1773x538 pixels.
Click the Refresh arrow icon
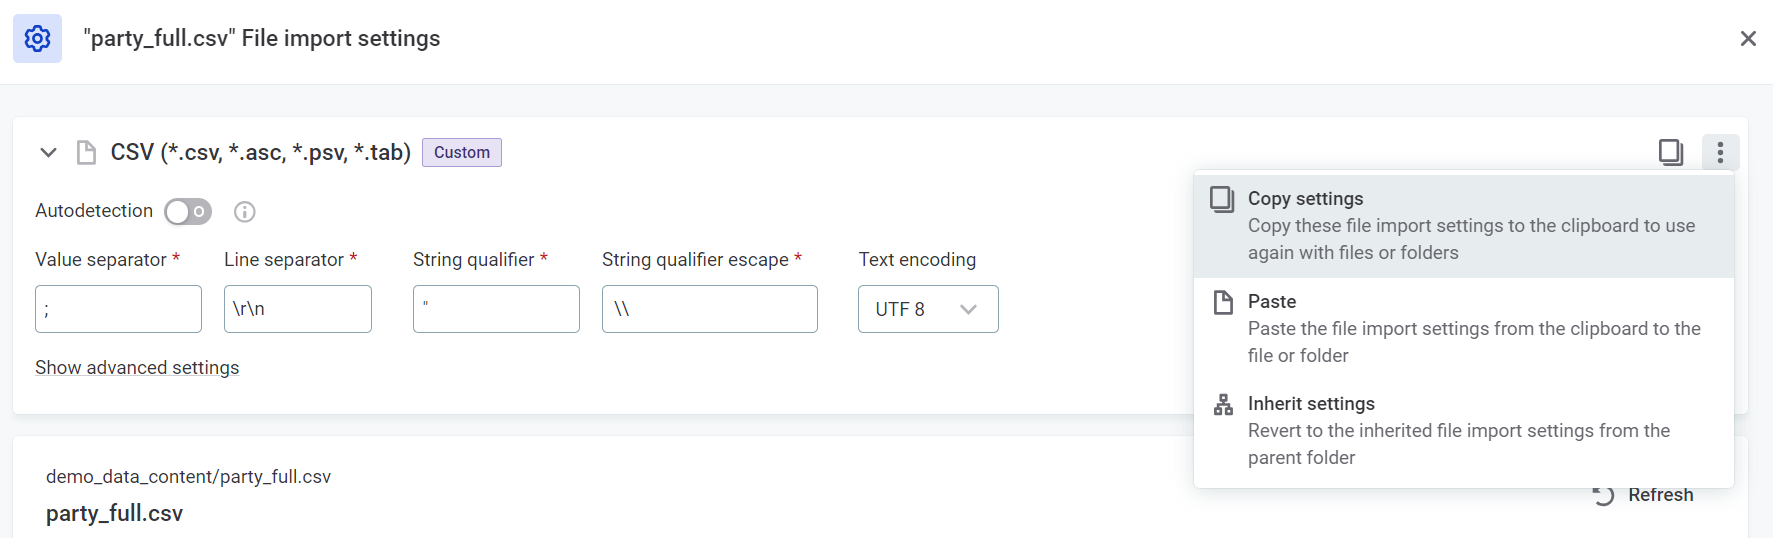(1604, 495)
